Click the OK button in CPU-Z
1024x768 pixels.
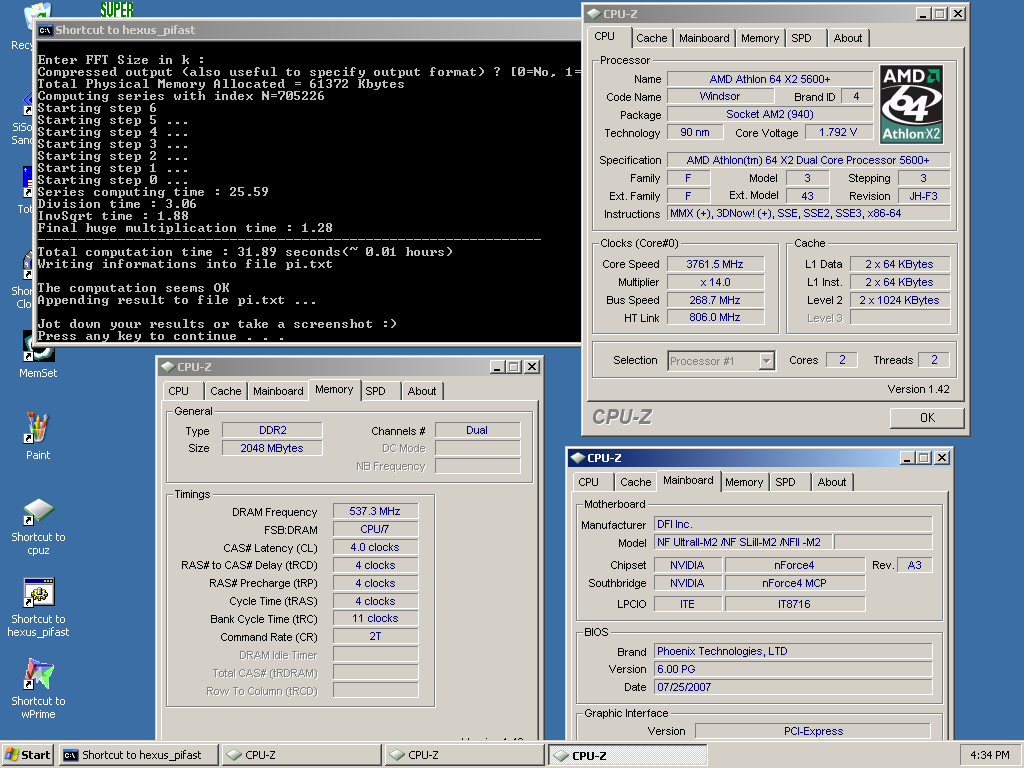pyautogui.click(x=927, y=418)
